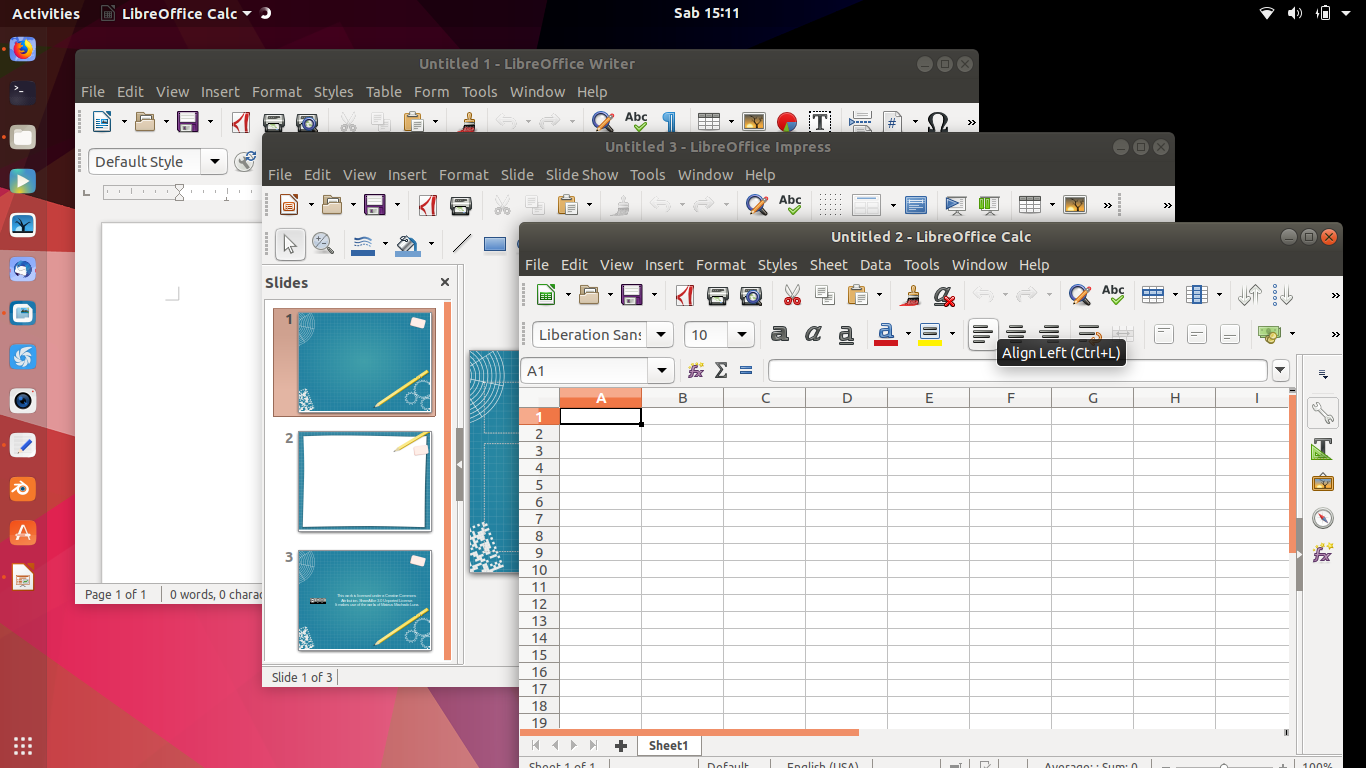Open the font color dropdown arrow in Calc
The width and height of the screenshot is (1366, 768).
pyautogui.click(x=908, y=334)
